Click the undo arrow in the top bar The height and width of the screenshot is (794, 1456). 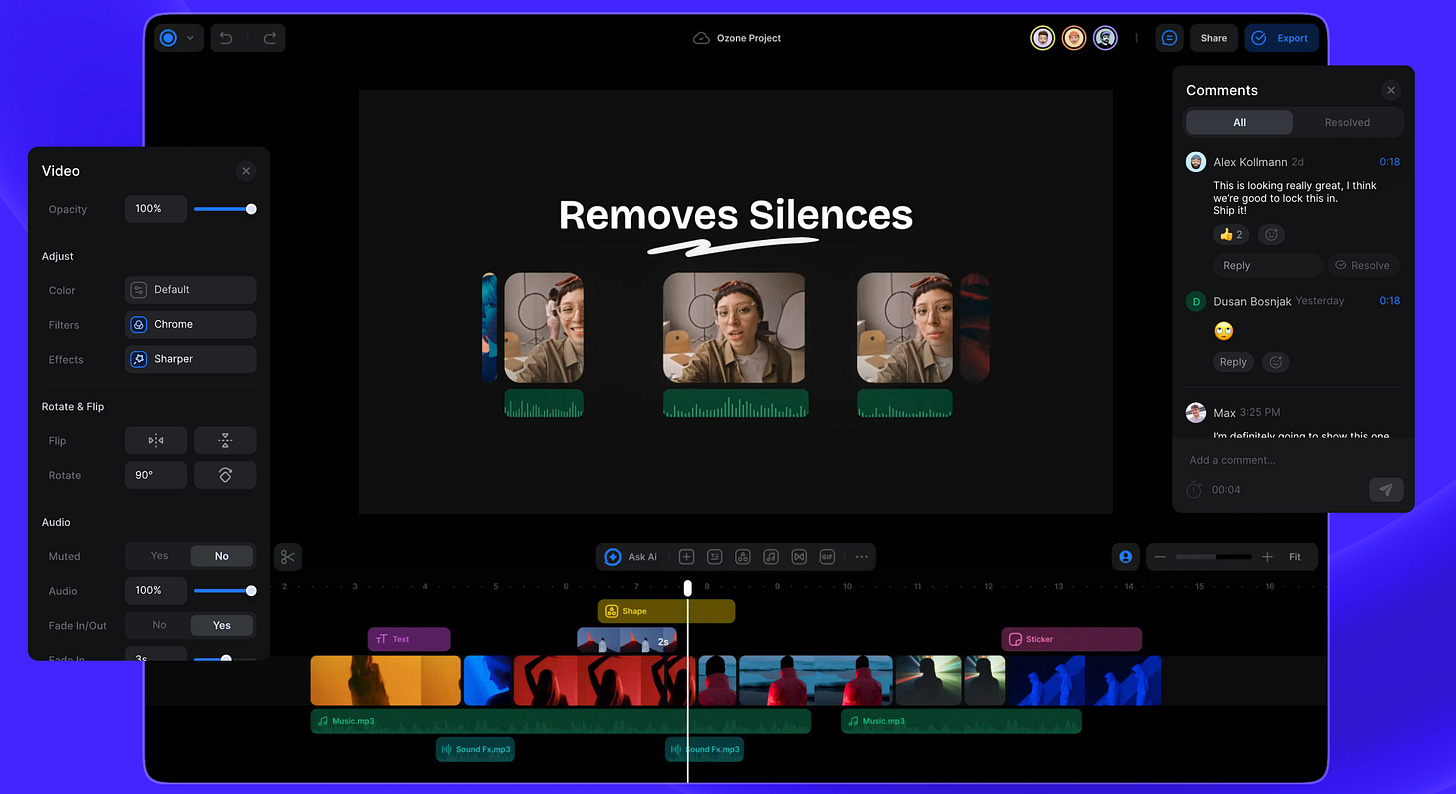click(226, 38)
